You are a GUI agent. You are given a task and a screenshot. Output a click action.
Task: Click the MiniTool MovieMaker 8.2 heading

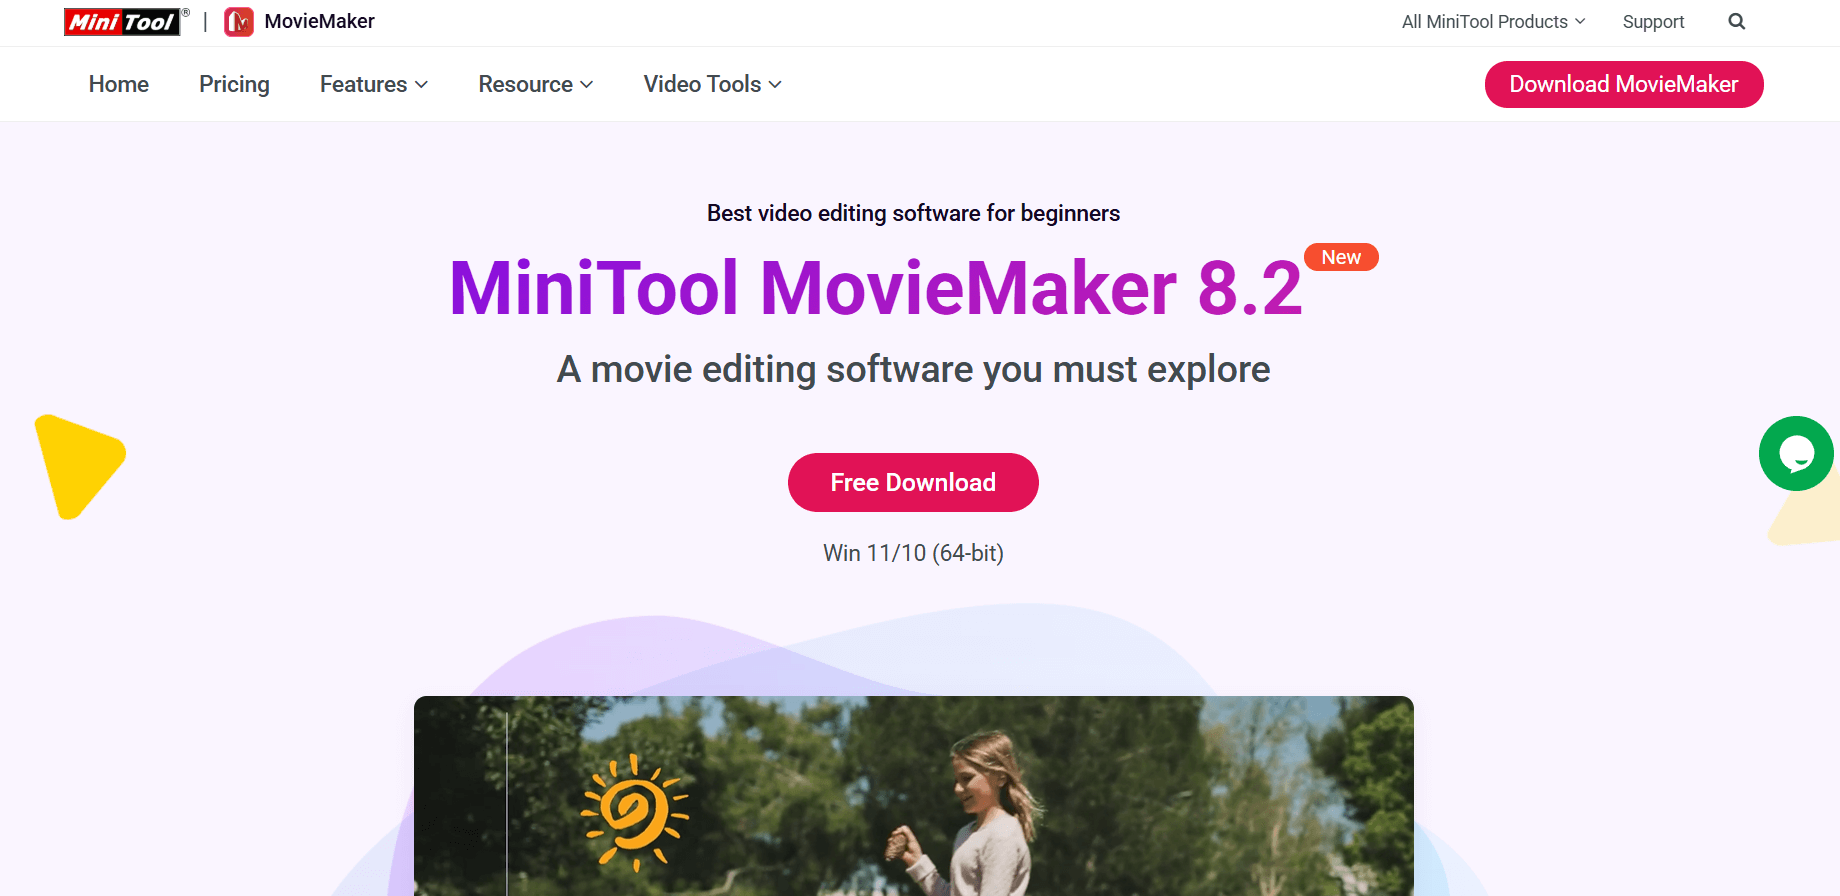point(876,288)
